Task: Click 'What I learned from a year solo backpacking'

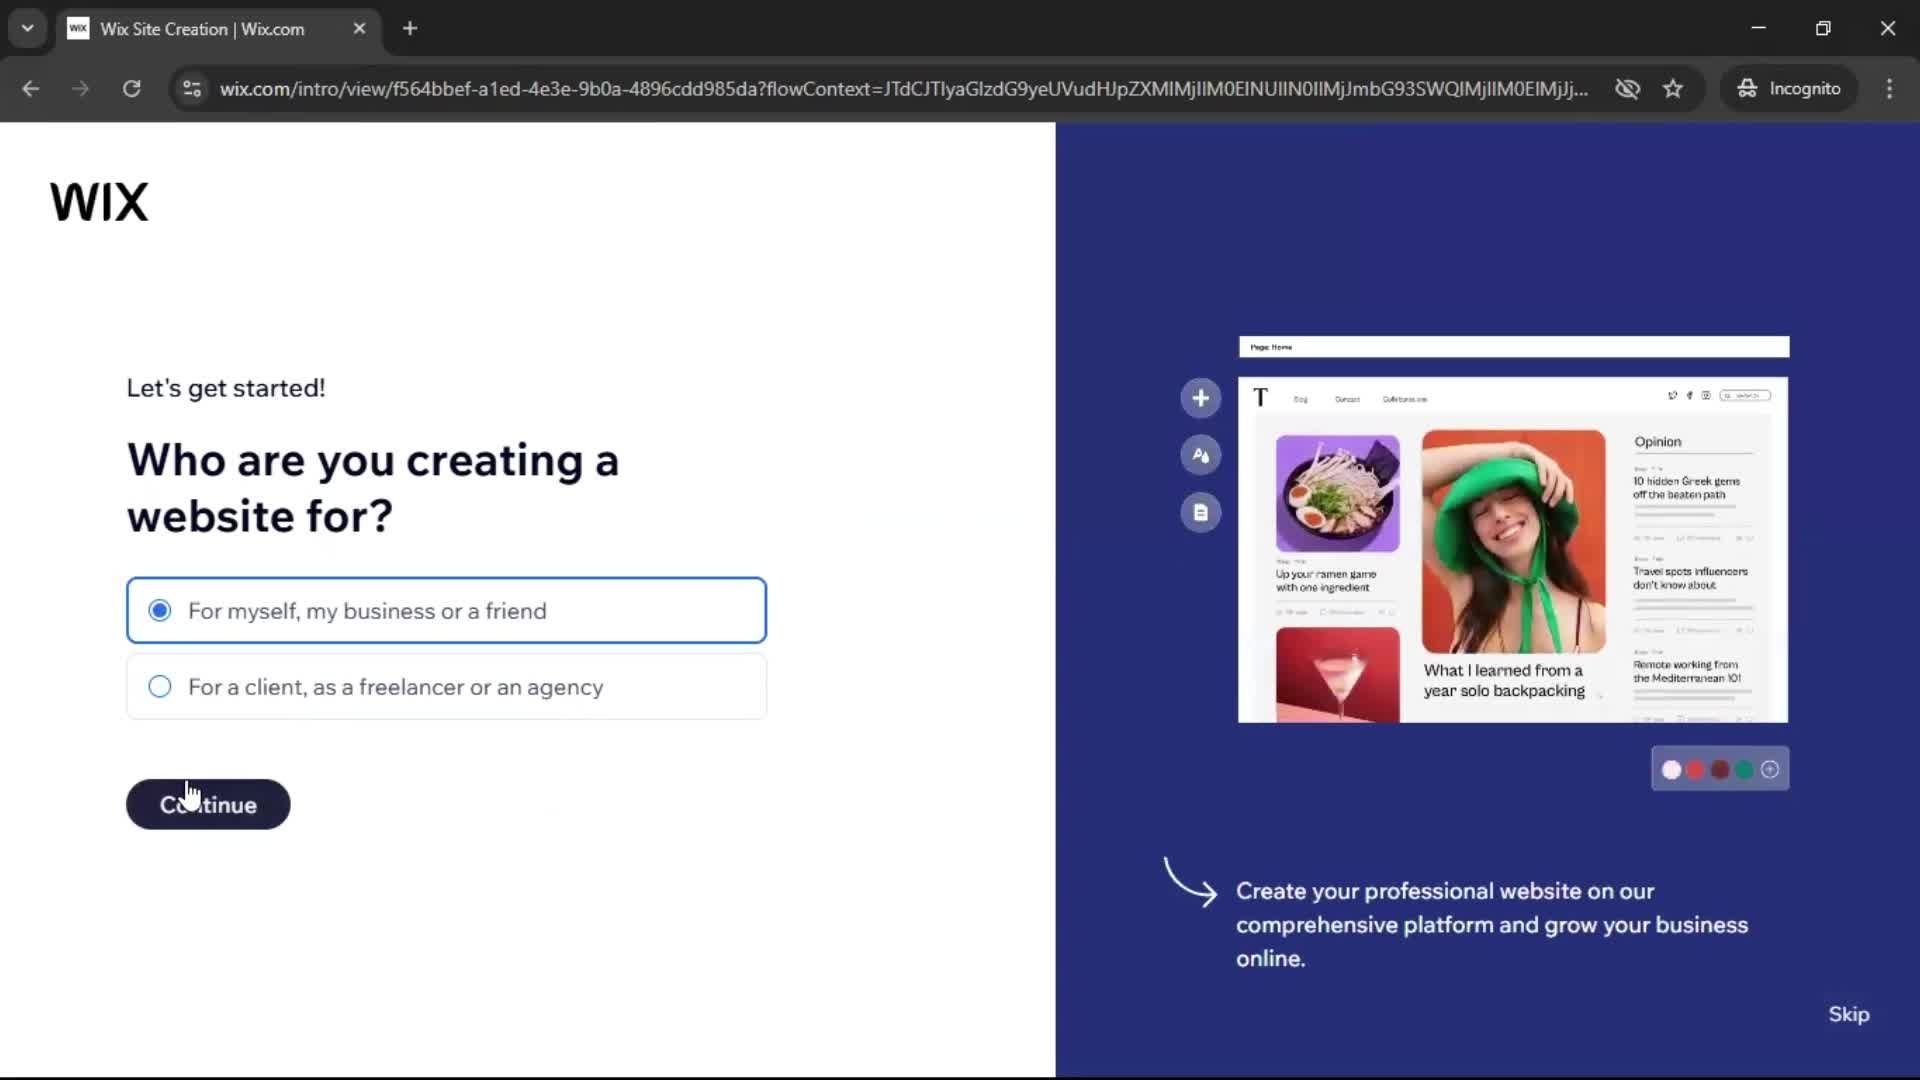Action: click(x=1504, y=680)
